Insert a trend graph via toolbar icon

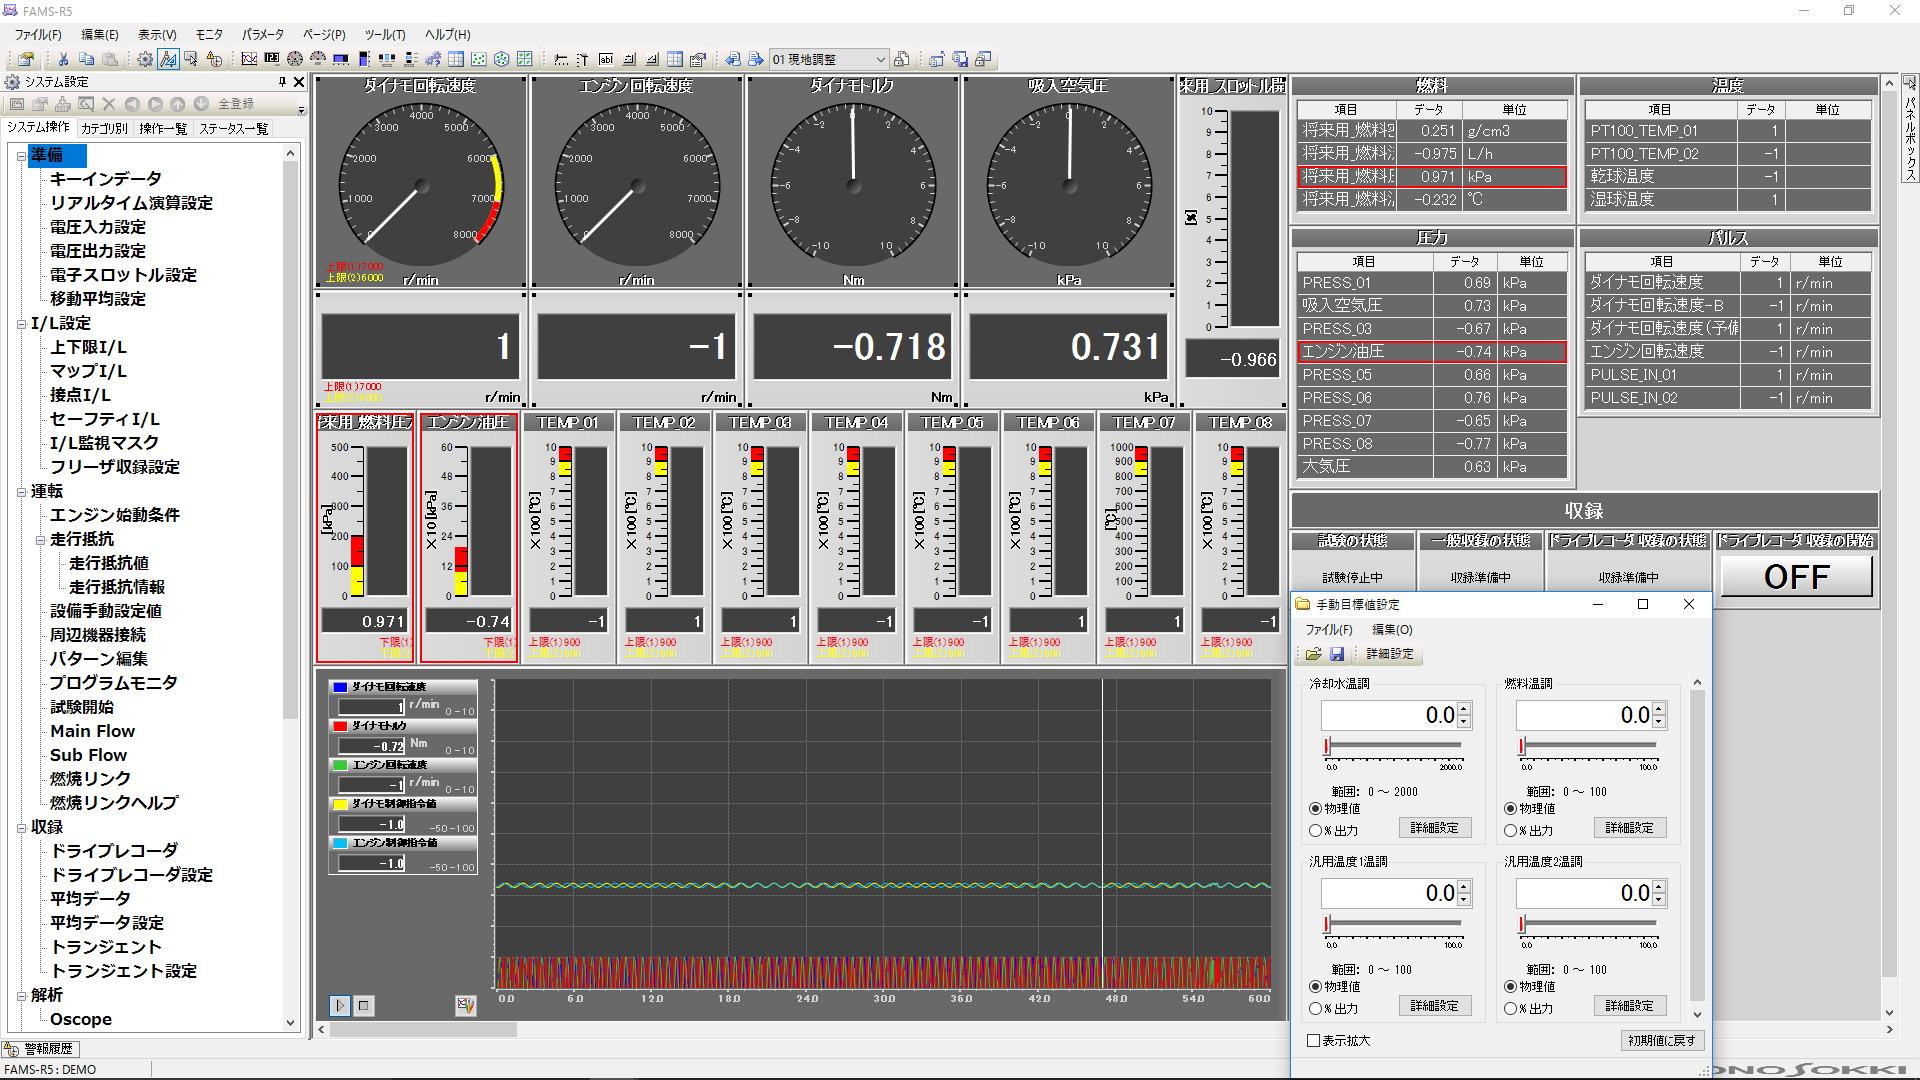pos(249,60)
